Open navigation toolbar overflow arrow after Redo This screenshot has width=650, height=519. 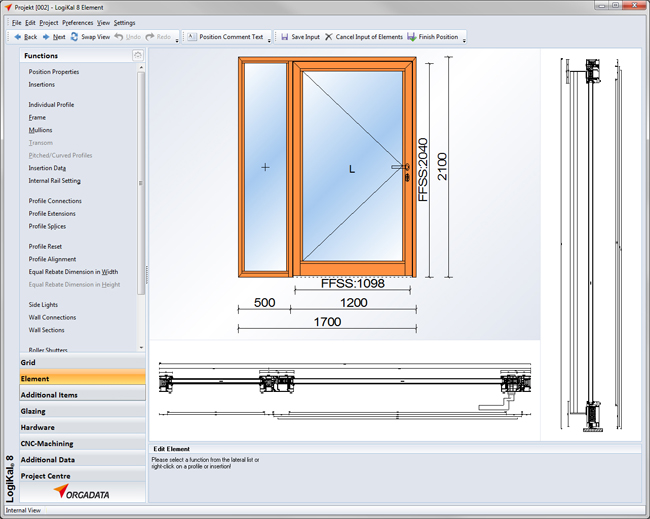(x=177, y=40)
